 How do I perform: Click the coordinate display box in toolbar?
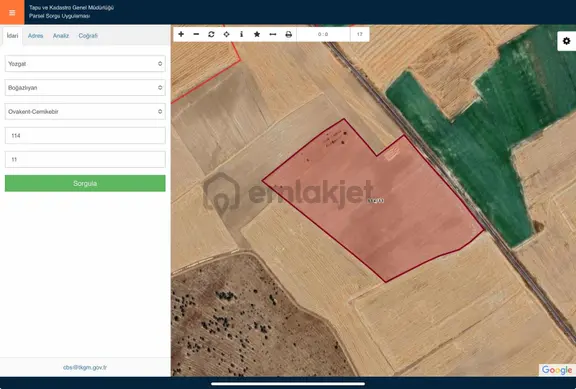(x=323, y=34)
